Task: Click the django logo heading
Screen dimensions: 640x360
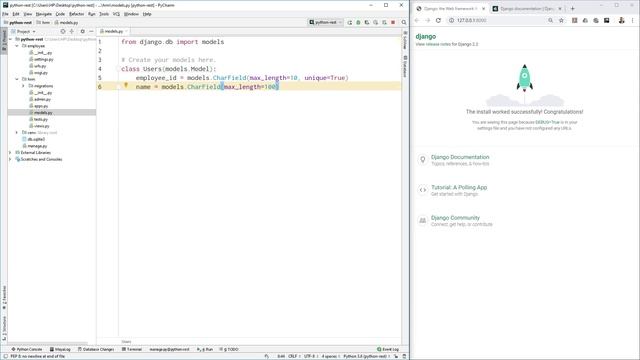Action: point(426,36)
